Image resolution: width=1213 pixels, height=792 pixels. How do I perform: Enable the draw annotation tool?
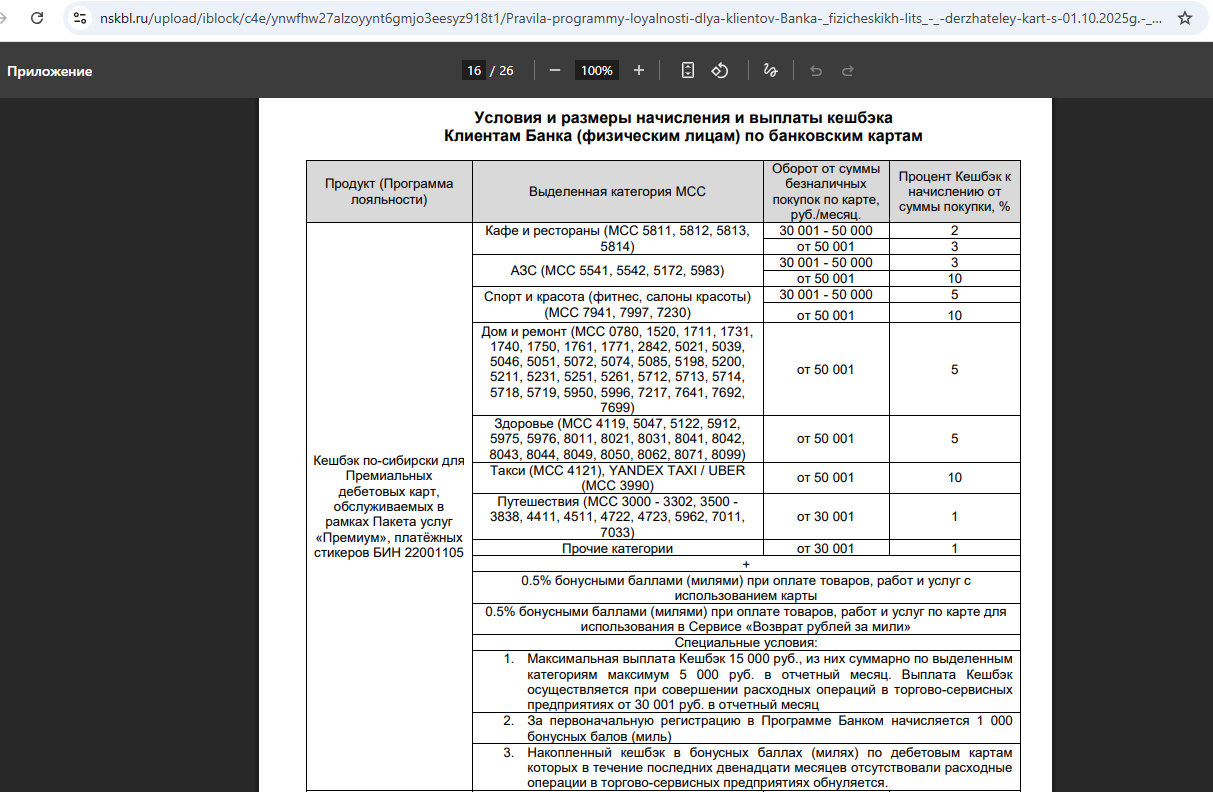pyautogui.click(x=770, y=70)
